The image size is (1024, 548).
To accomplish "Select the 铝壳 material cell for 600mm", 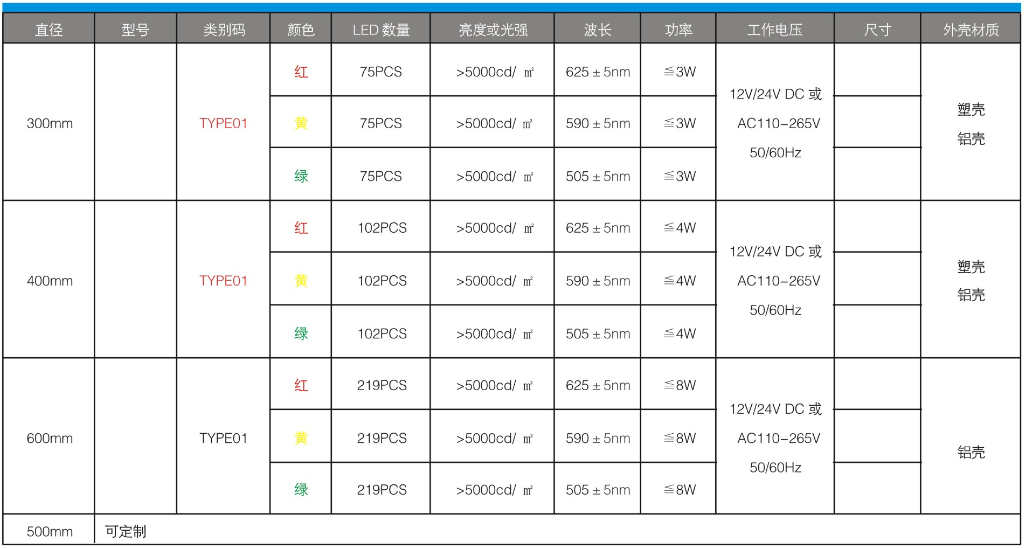I will [x=971, y=452].
